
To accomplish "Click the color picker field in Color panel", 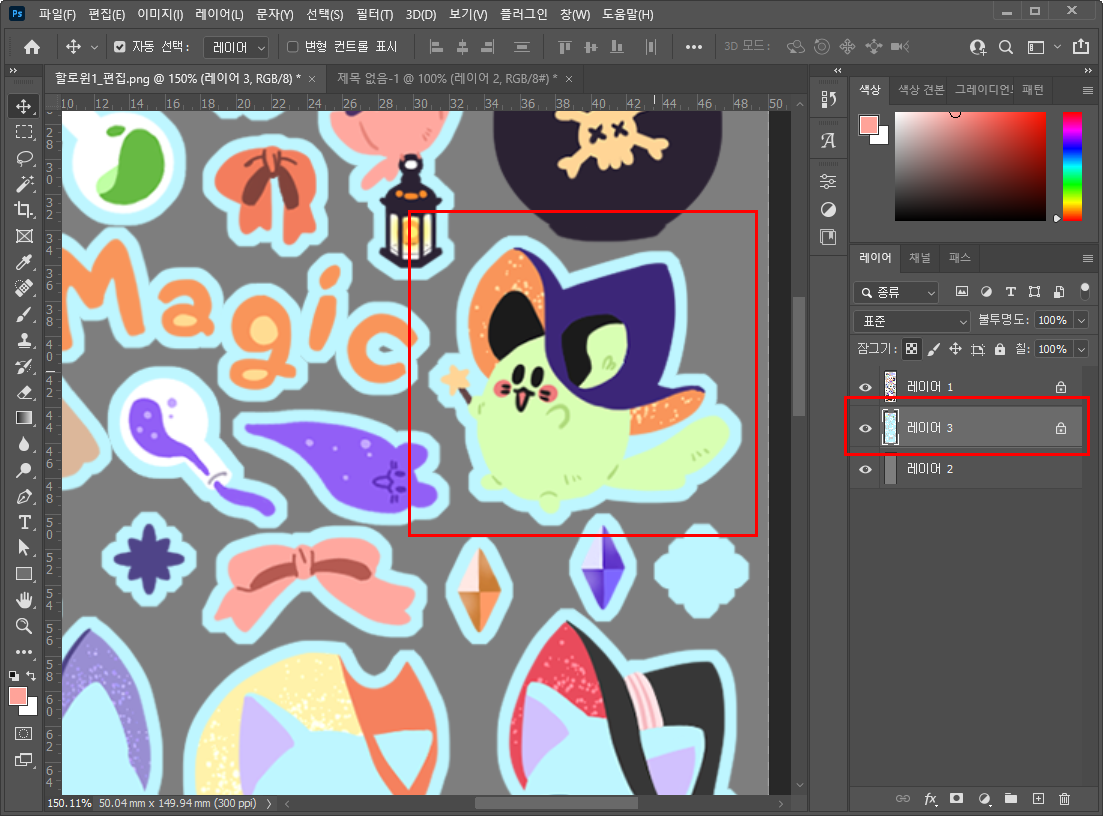I will point(970,167).
